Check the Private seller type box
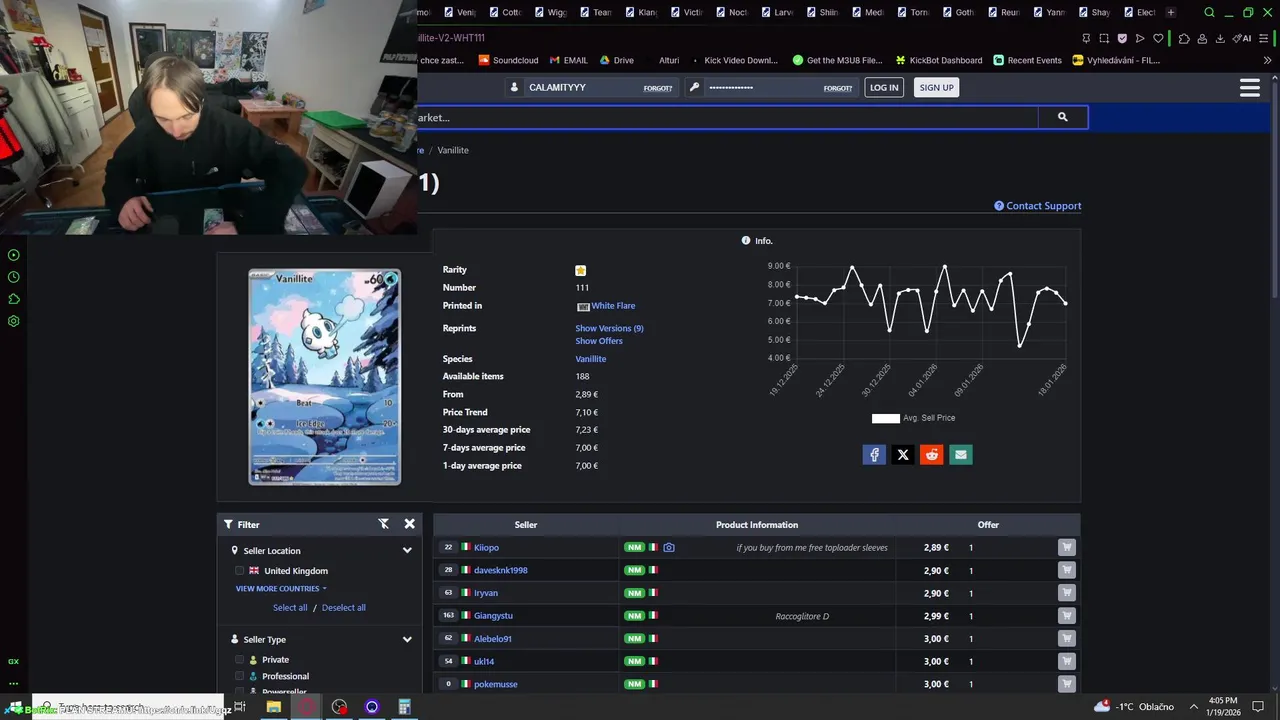This screenshot has width=1280, height=720. [x=240, y=660]
